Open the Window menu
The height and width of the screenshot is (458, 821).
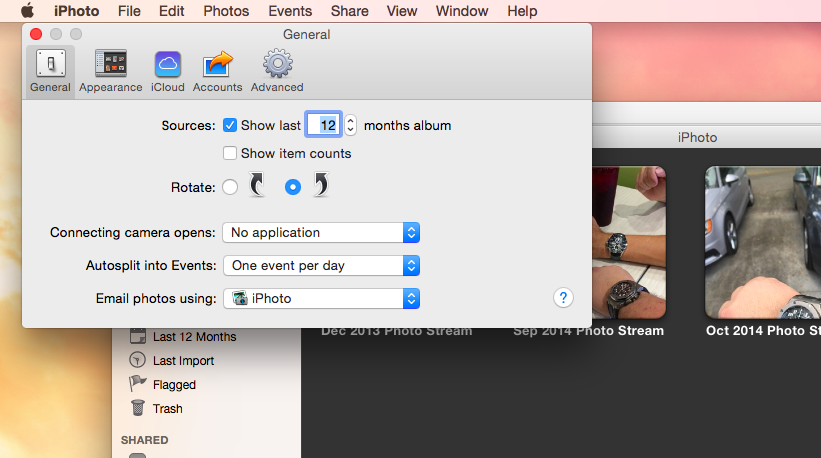(462, 11)
